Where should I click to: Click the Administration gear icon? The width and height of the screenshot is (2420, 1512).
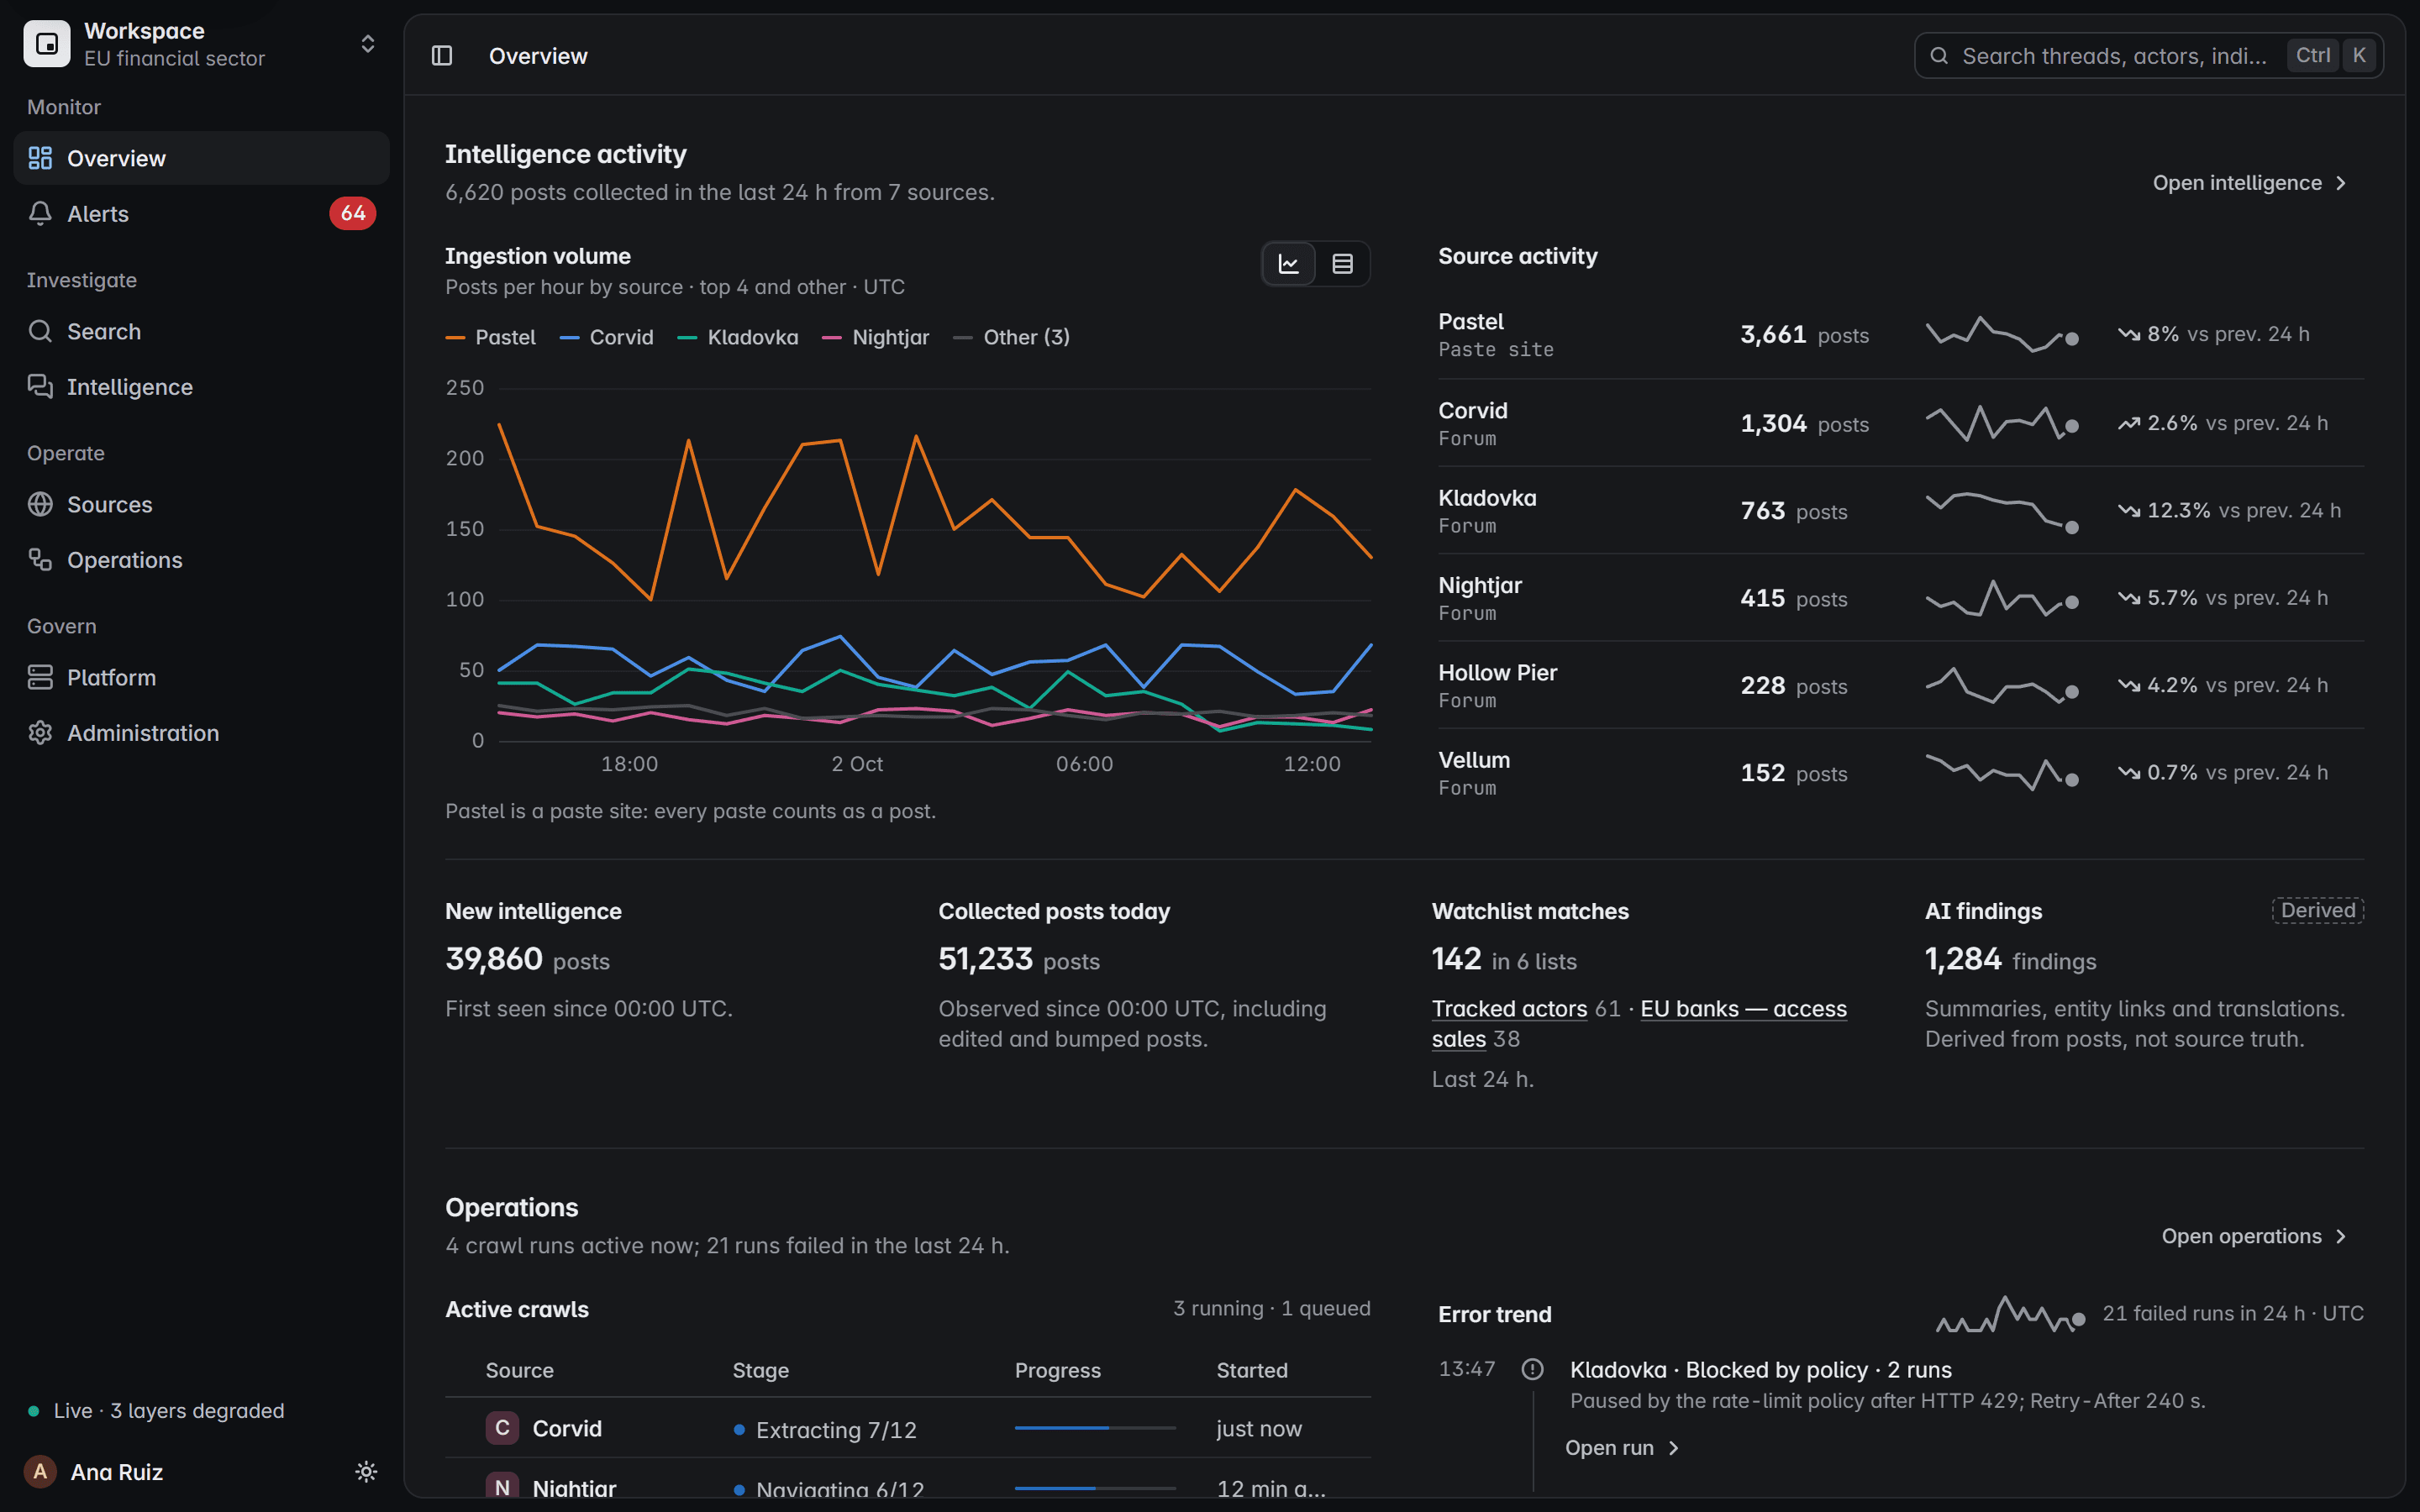tap(40, 733)
